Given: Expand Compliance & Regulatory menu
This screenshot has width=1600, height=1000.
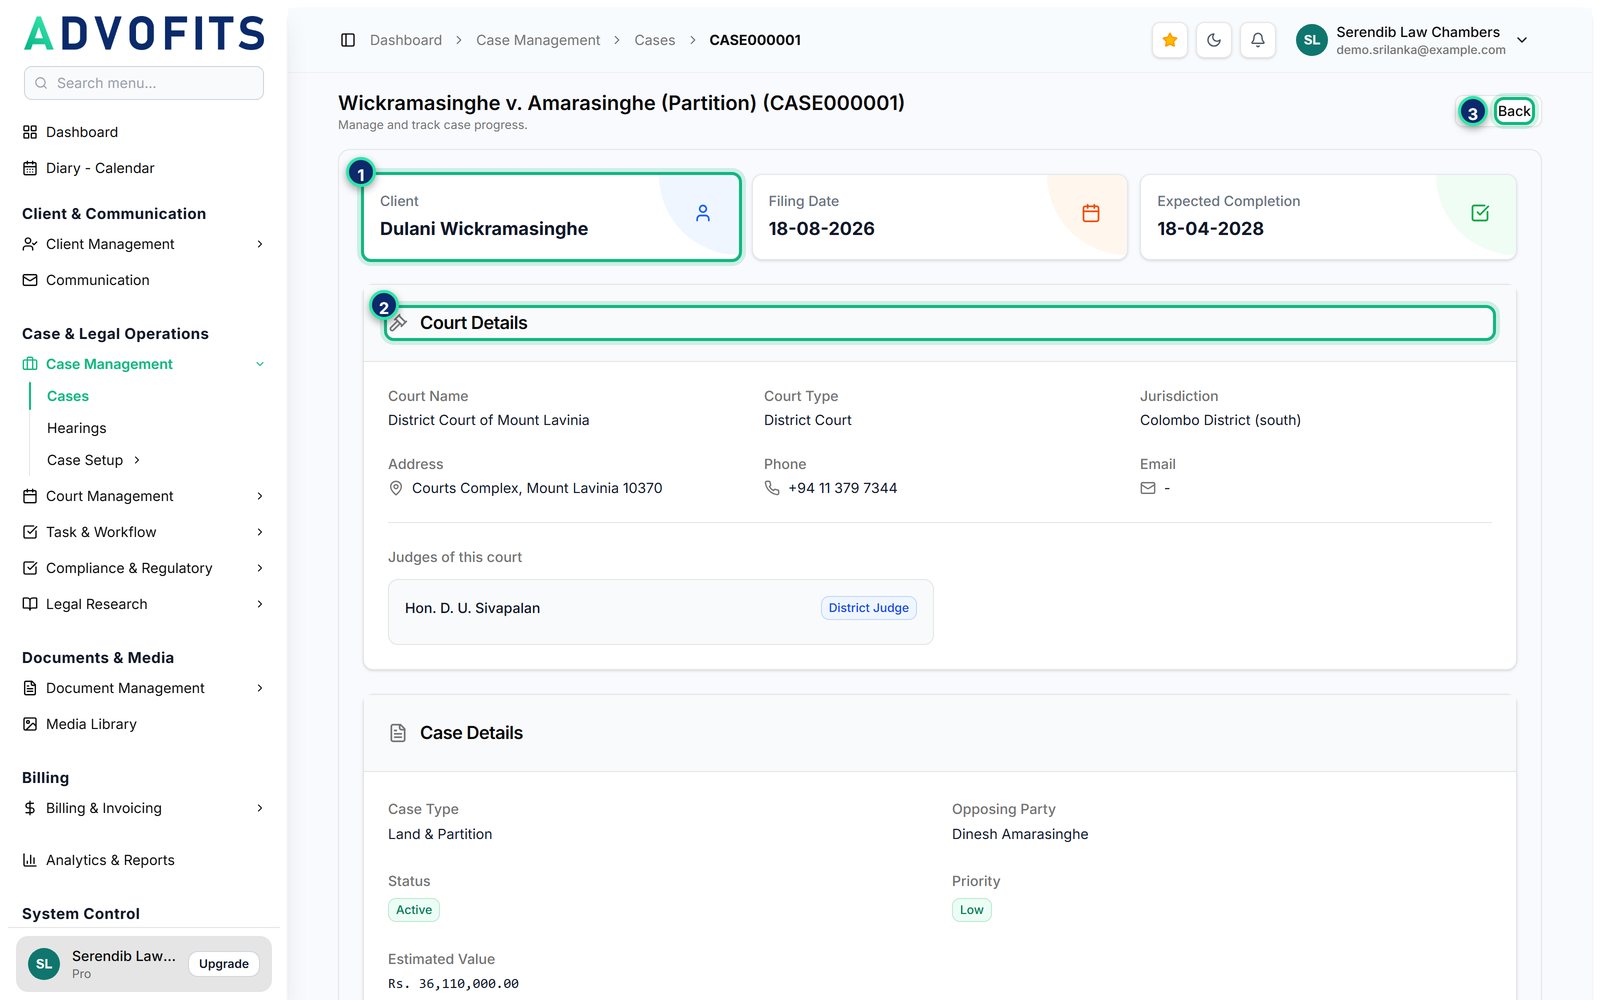Looking at the screenshot, I should (x=144, y=568).
